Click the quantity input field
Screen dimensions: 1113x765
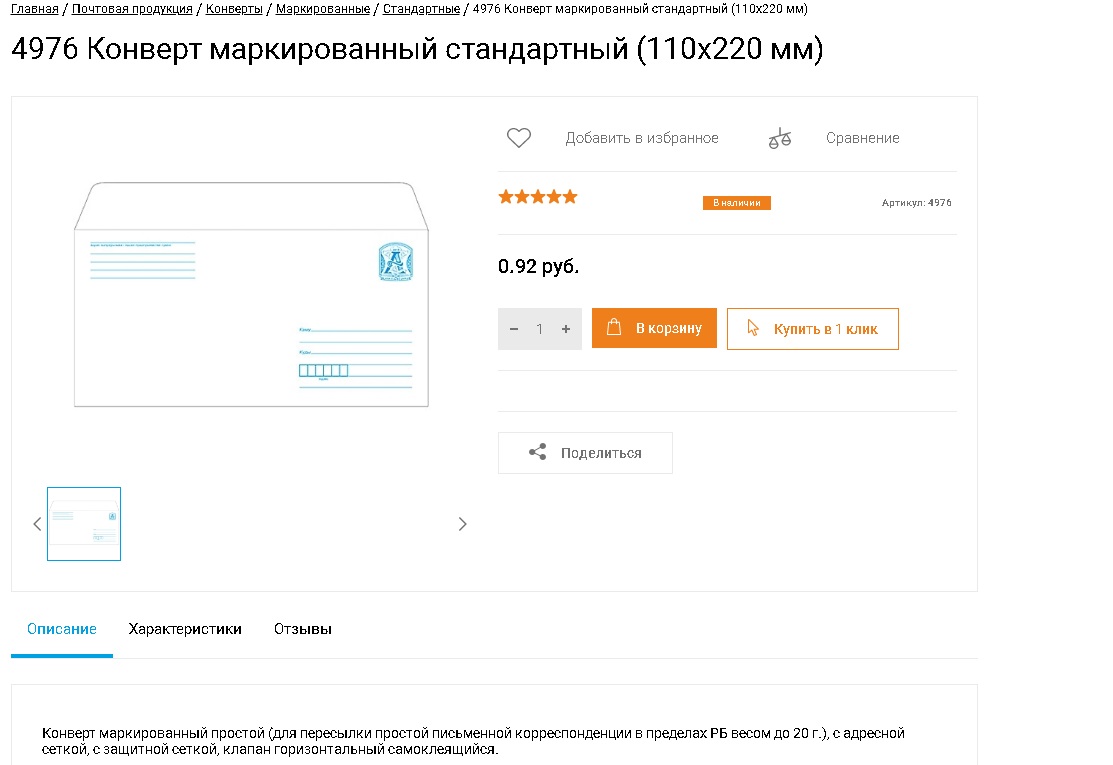coord(540,329)
